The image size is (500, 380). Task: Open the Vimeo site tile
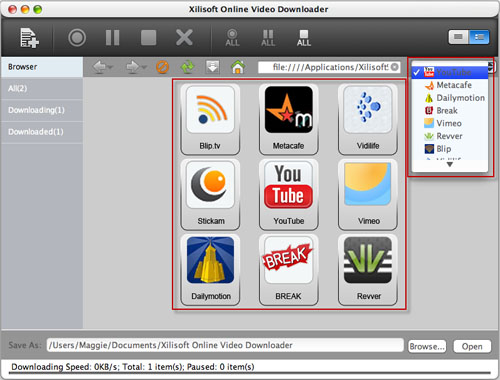368,194
